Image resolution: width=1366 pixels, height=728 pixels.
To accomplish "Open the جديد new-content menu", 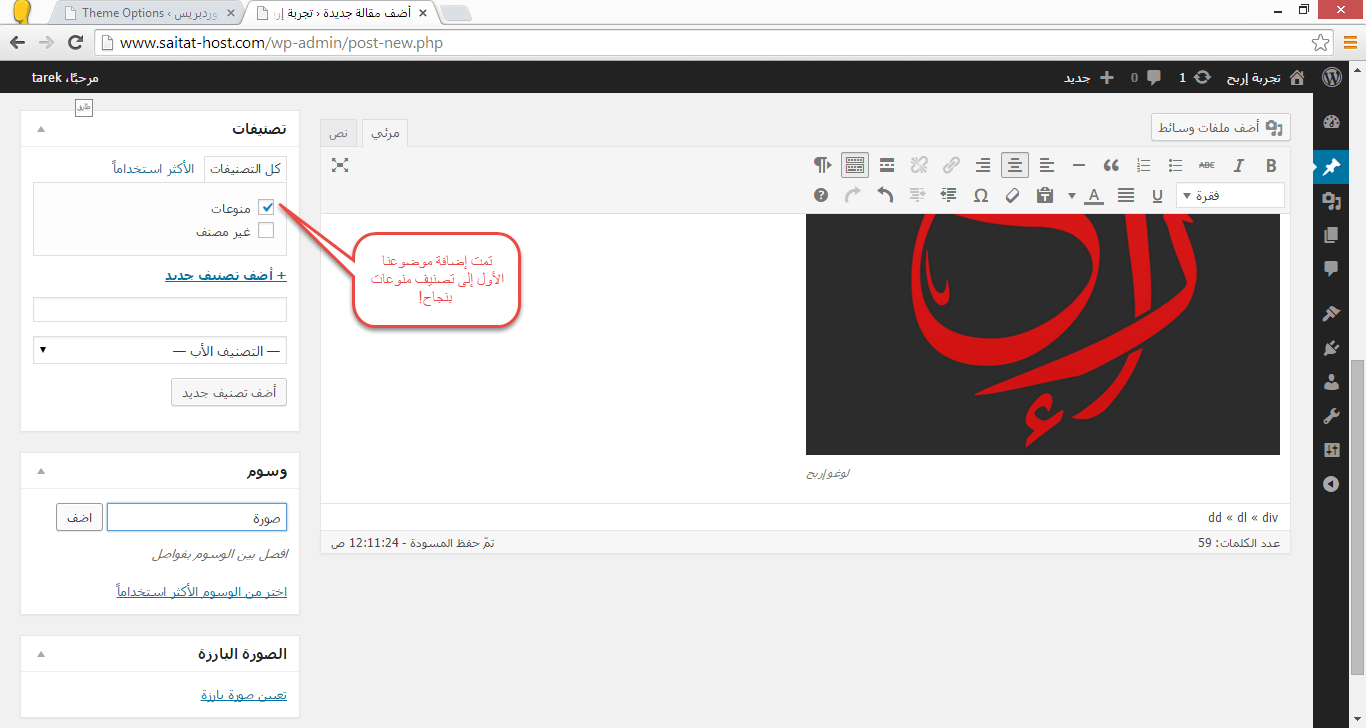I will click(x=1089, y=77).
